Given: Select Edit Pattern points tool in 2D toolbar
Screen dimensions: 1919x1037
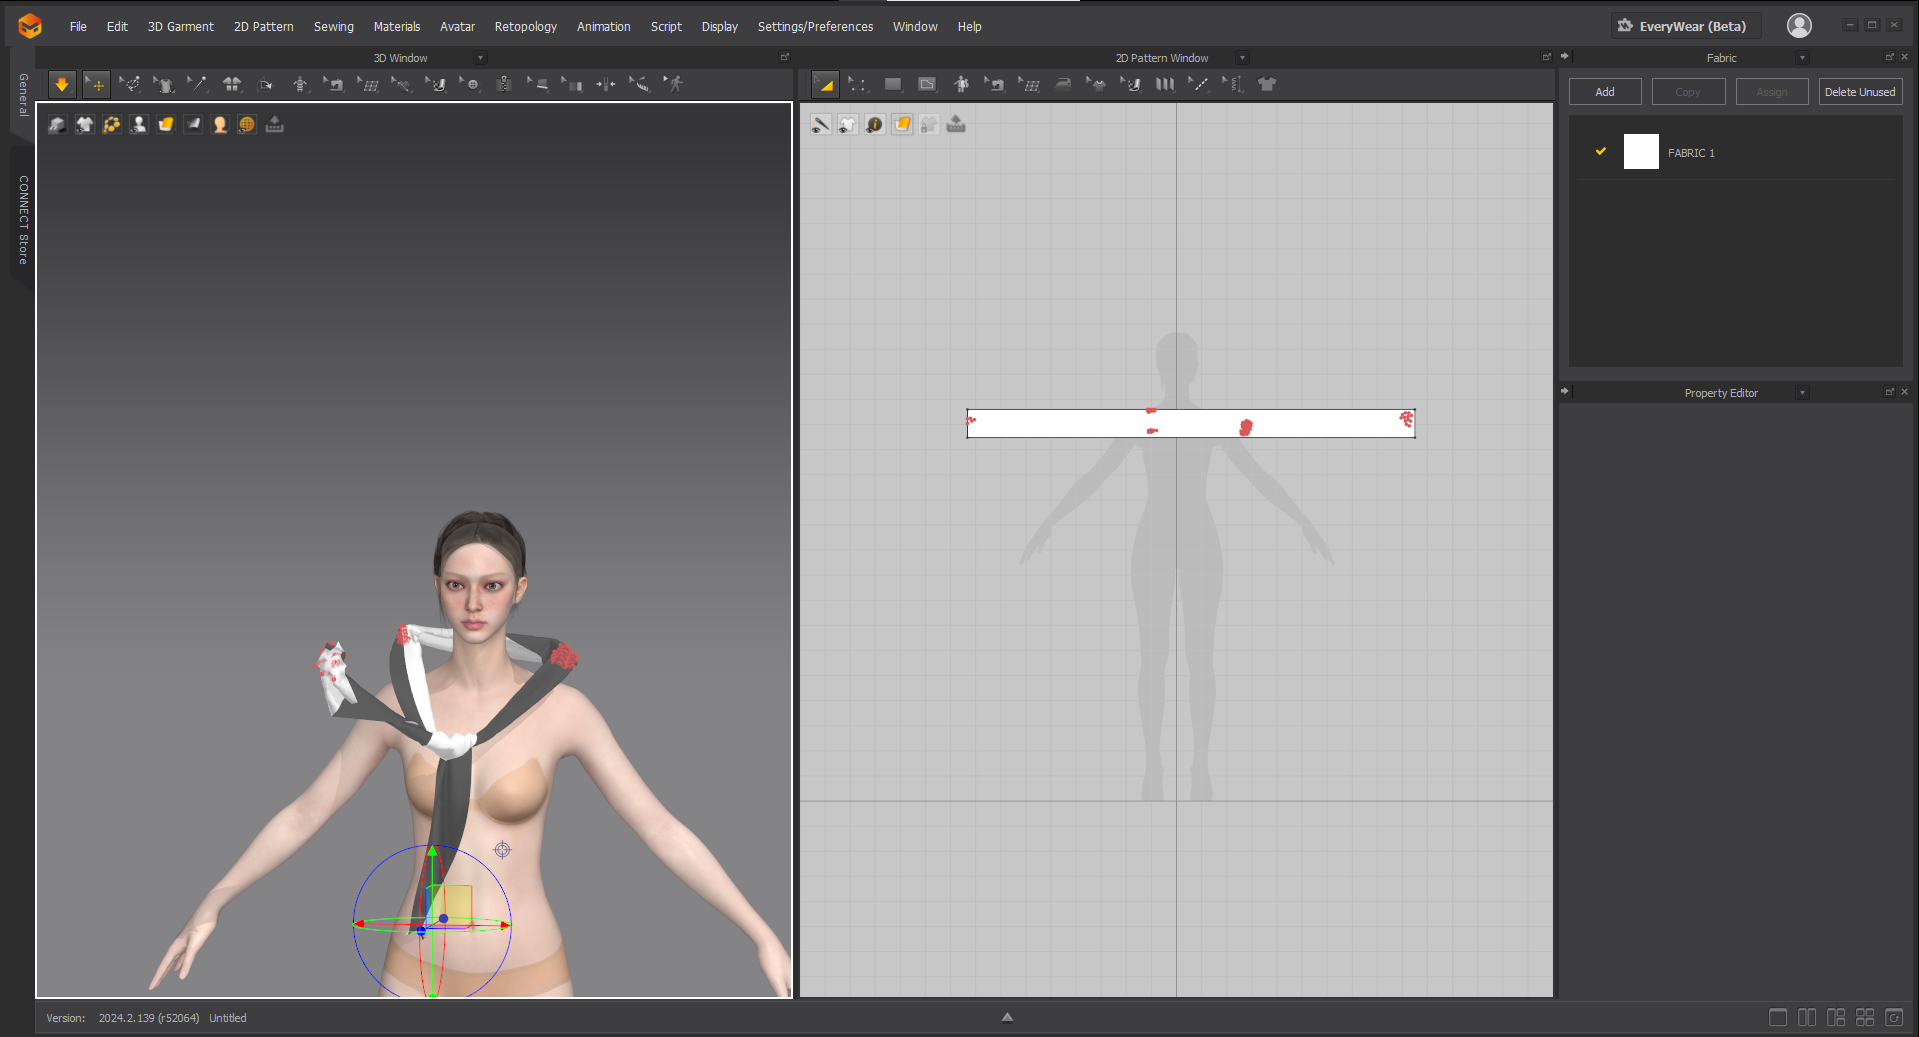Looking at the screenshot, I should [x=859, y=85].
